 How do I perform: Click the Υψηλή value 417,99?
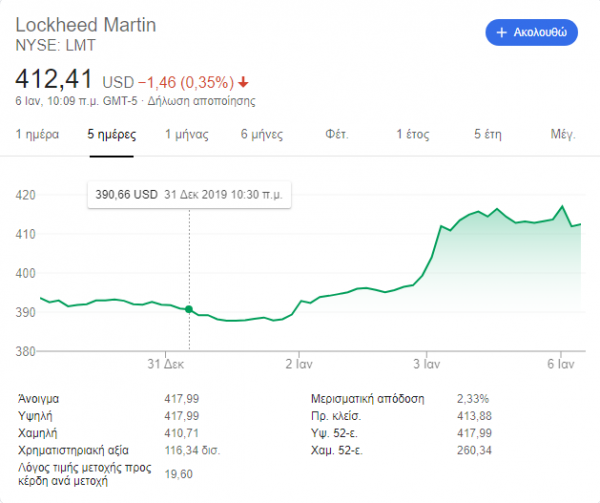(182, 416)
